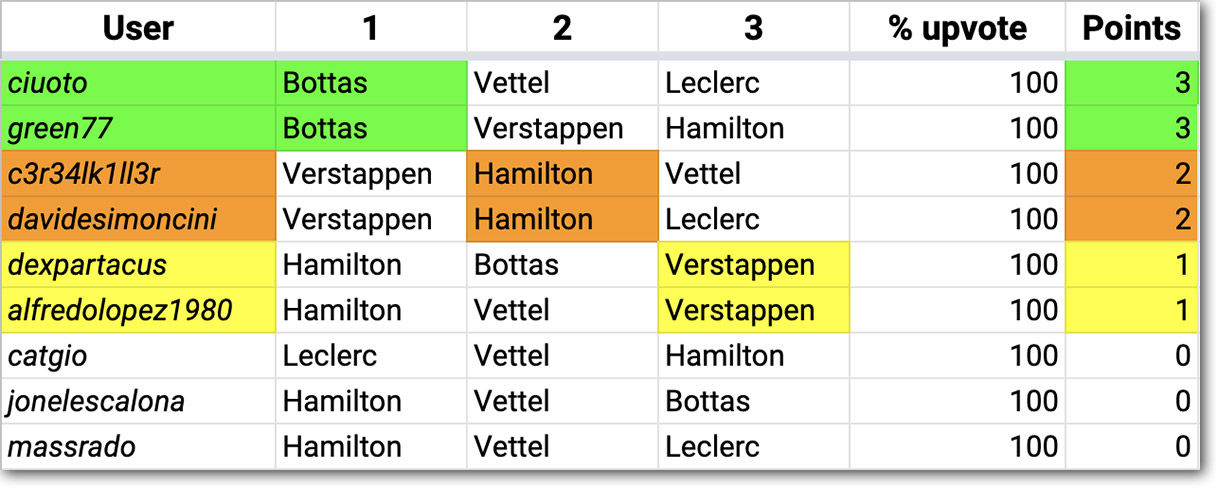The height and width of the screenshot is (490, 1220).
Task: Select Leclerc cell in massrado row
Action: pos(754,446)
